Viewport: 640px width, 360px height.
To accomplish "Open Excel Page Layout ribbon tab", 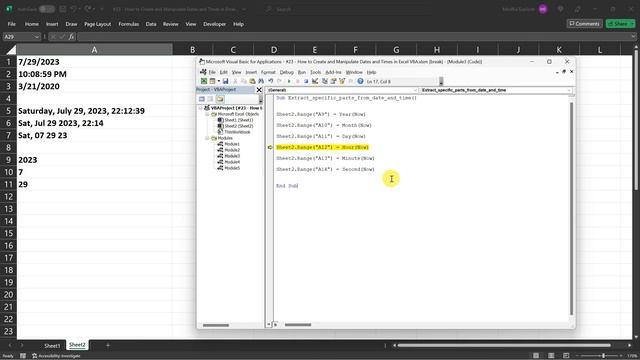I will pos(98,24).
